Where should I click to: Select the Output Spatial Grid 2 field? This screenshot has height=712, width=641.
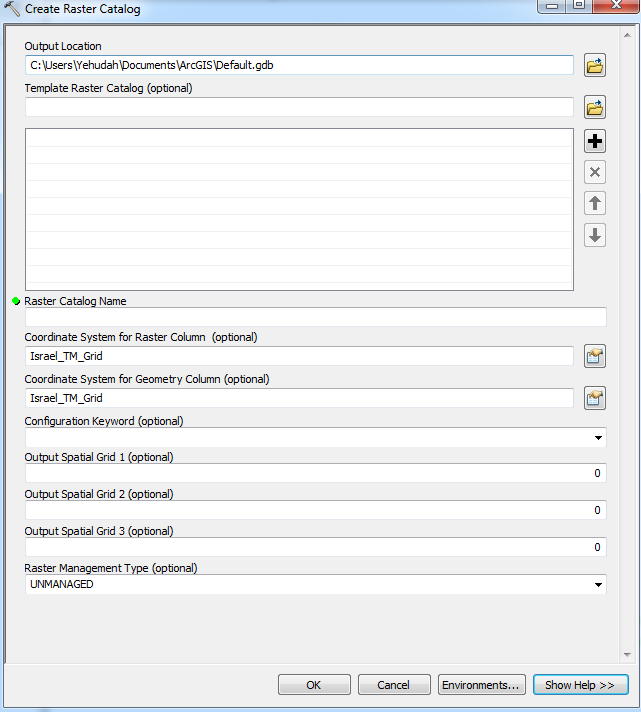click(x=315, y=510)
